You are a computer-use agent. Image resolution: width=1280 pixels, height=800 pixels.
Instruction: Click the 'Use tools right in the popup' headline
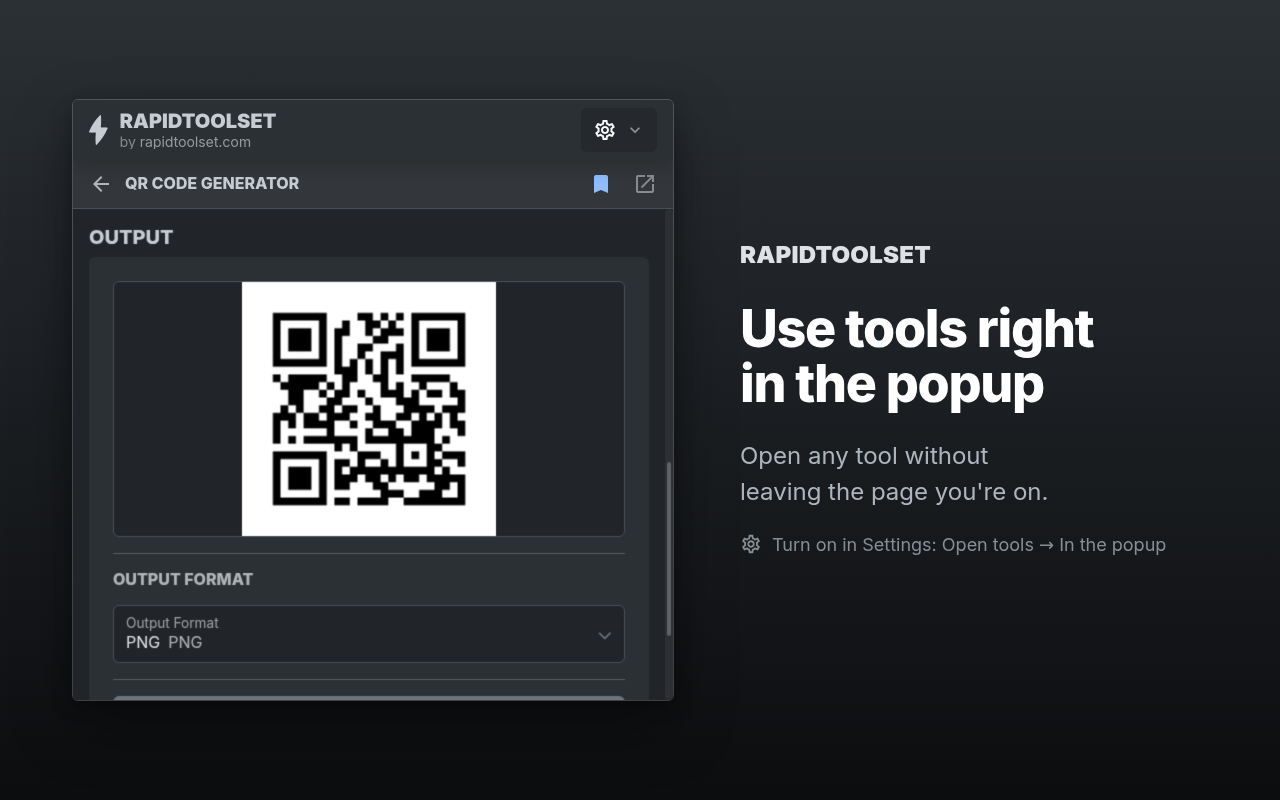[x=917, y=356]
